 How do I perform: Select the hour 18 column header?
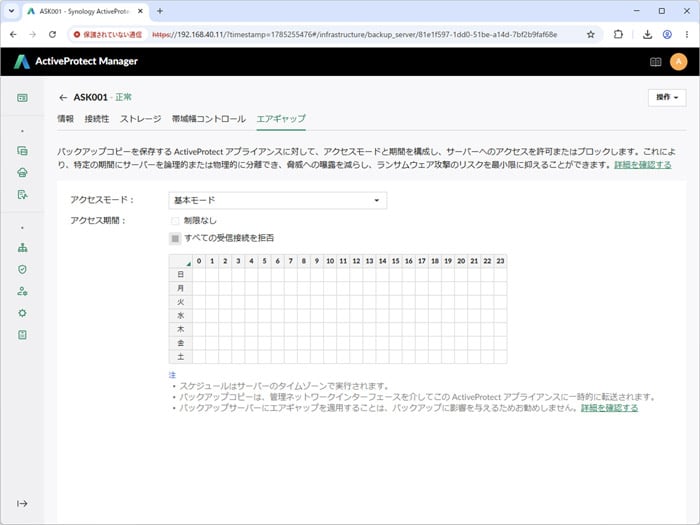pos(435,261)
